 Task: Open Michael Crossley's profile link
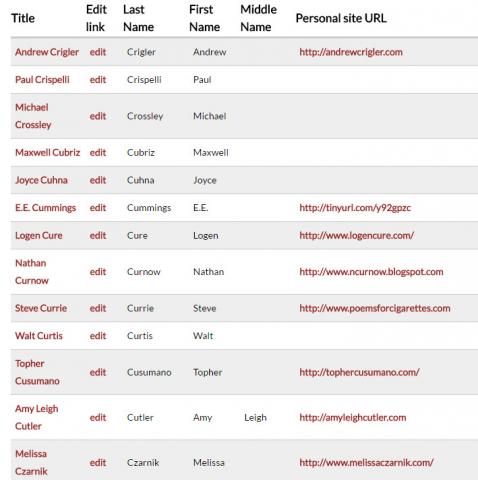33,116
